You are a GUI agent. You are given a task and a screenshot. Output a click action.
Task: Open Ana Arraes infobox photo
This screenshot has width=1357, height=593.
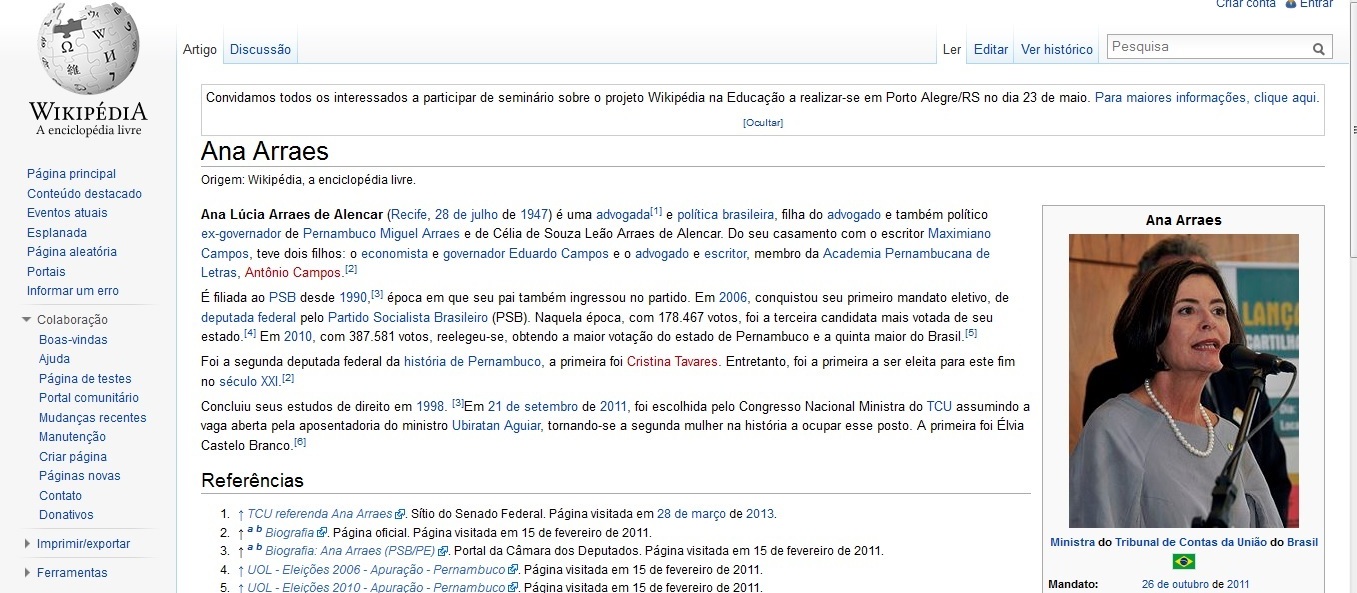click(x=1183, y=381)
